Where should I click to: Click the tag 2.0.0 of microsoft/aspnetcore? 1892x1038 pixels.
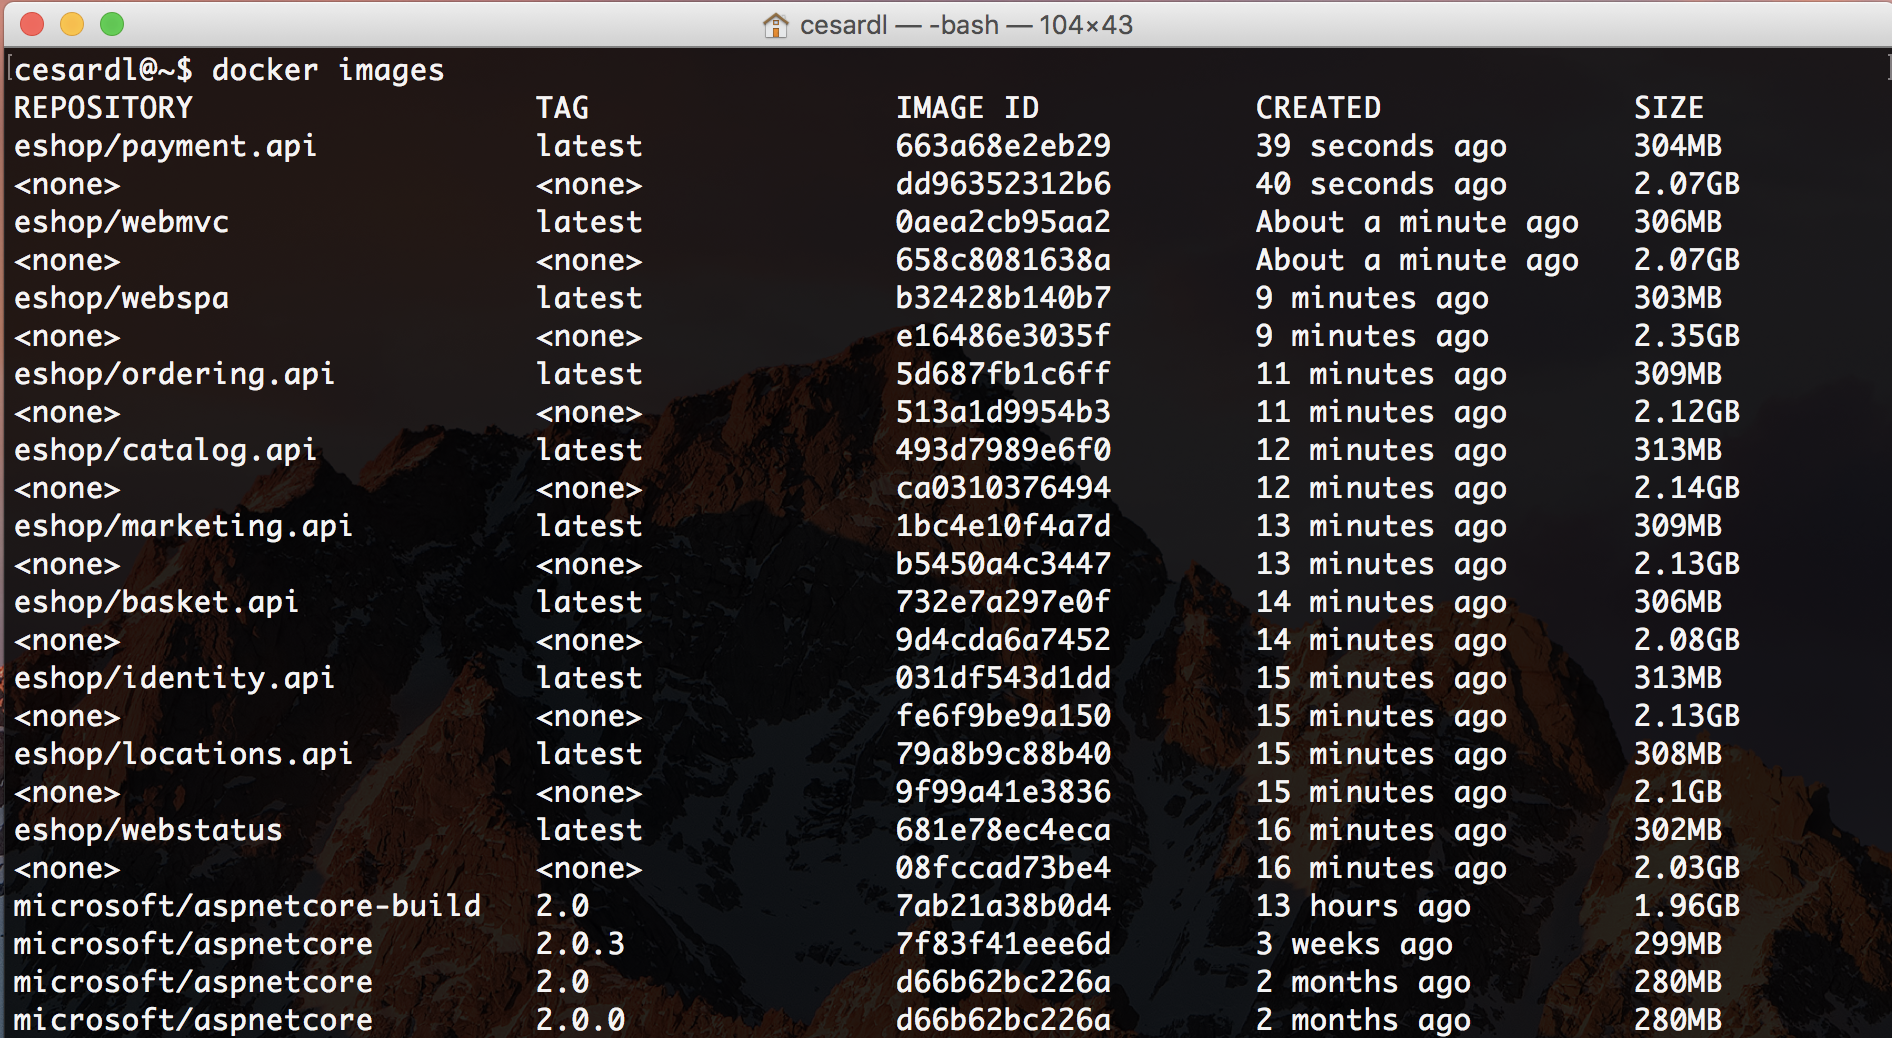pos(580,1020)
